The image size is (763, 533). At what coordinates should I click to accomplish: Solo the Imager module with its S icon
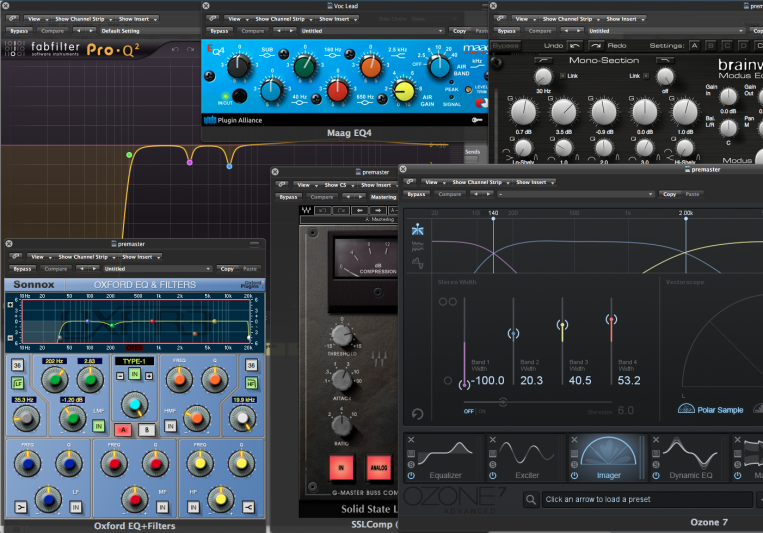[x=574, y=464]
